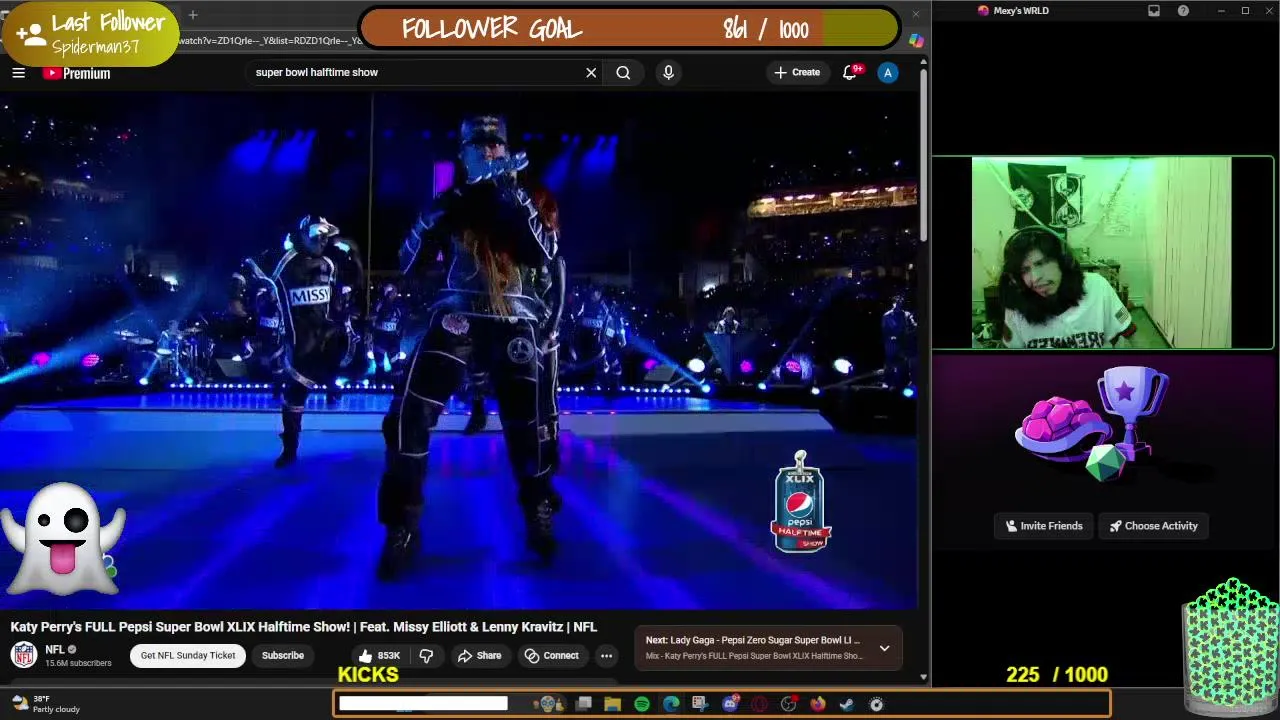The width and height of the screenshot is (1280, 720).
Task: Dislike the video with thumbs down
Action: pos(426,656)
